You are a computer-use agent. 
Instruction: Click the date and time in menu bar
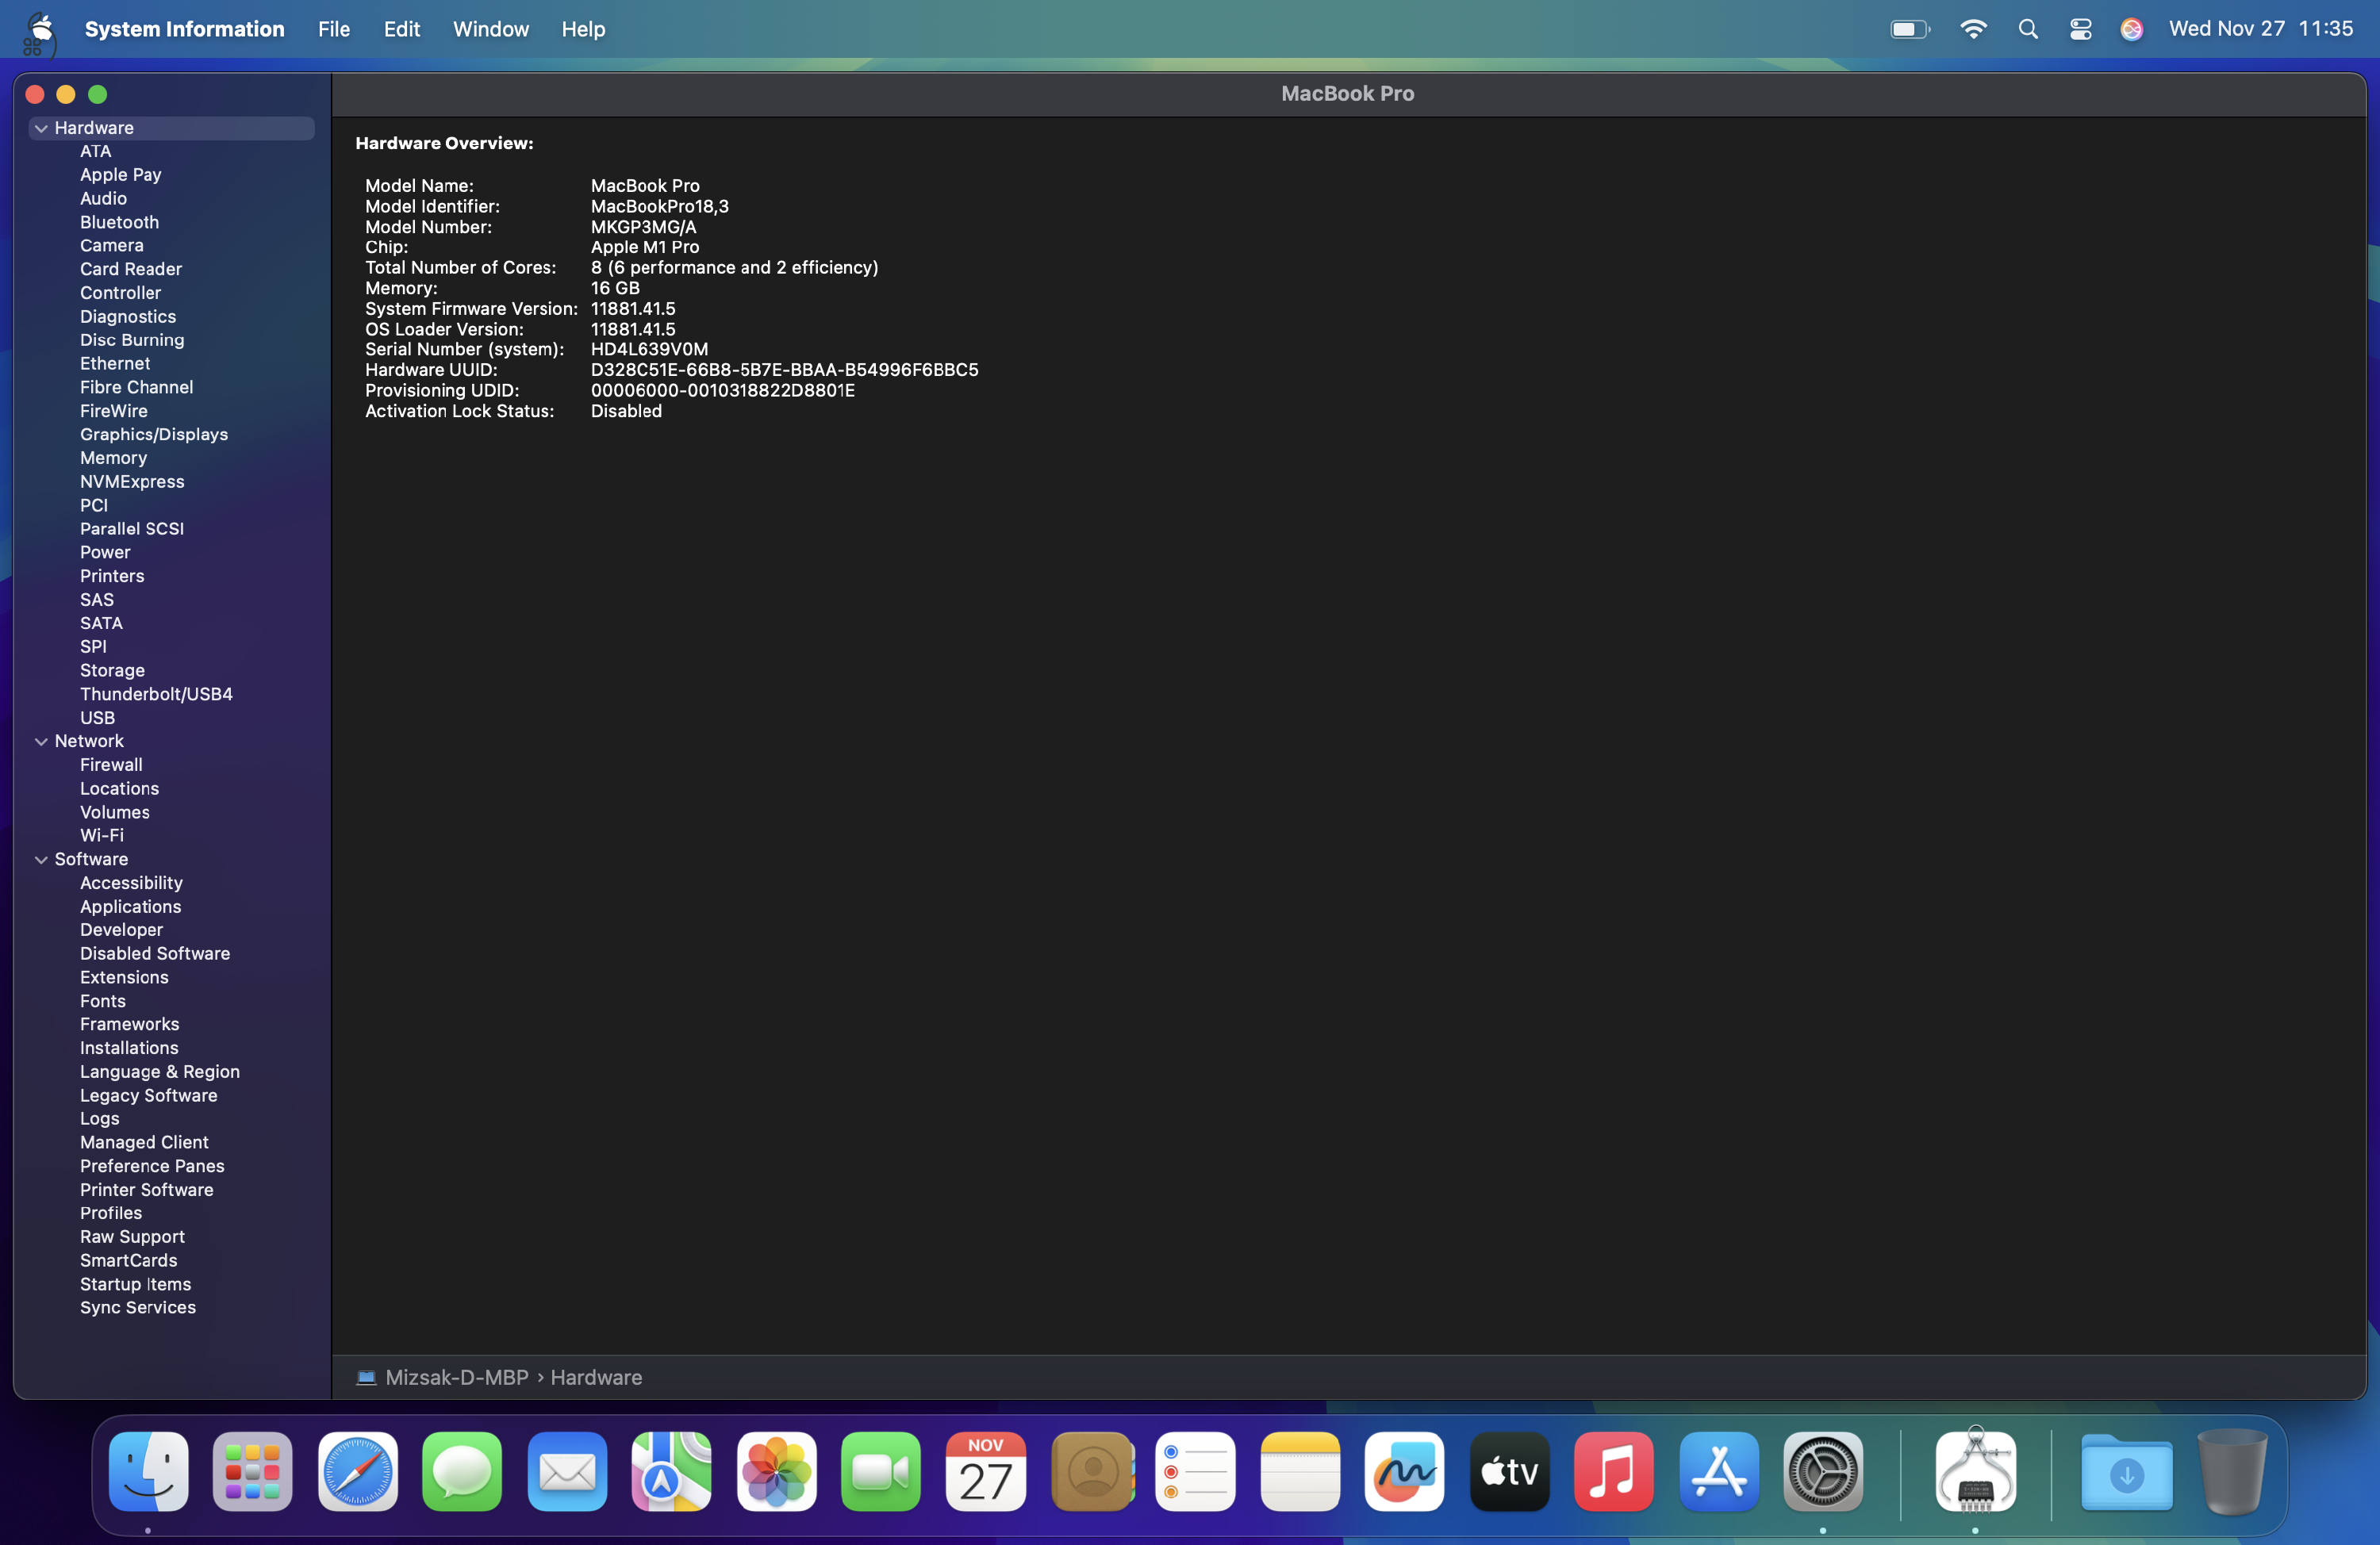click(2260, 29)
